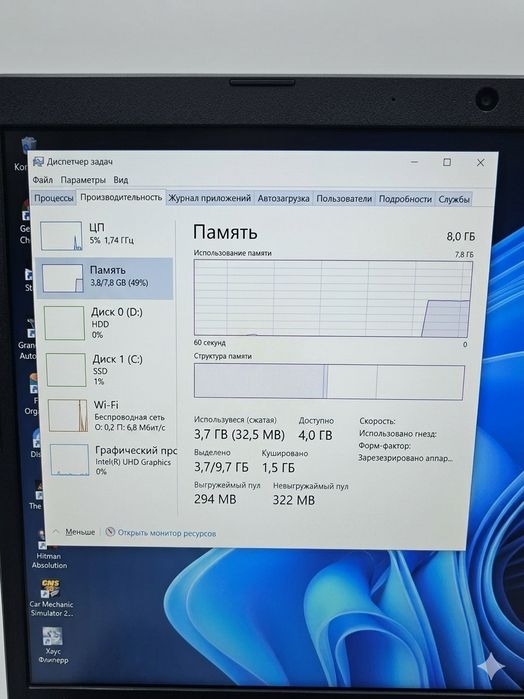Click the Использование памяти usage graph
This screenshot has width=524, height=699.
pos(333,298)
